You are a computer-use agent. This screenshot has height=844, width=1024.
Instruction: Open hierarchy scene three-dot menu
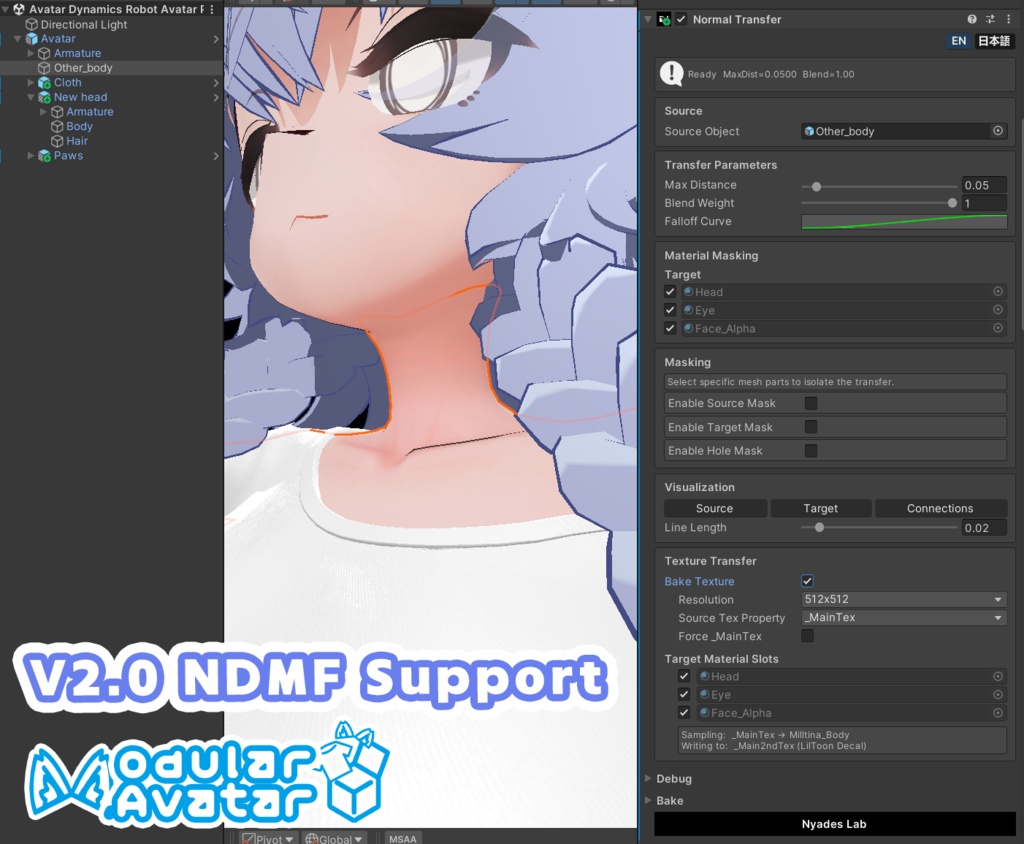(212, 9)
